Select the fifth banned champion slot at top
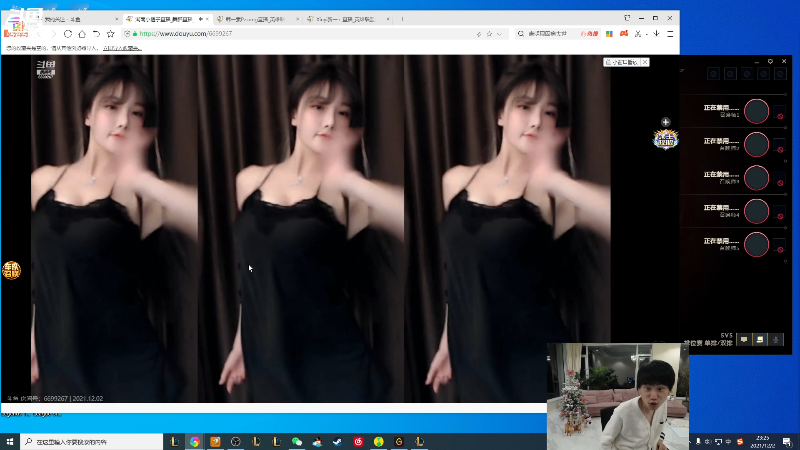This screenshot has height=450, width=800. 780,74
